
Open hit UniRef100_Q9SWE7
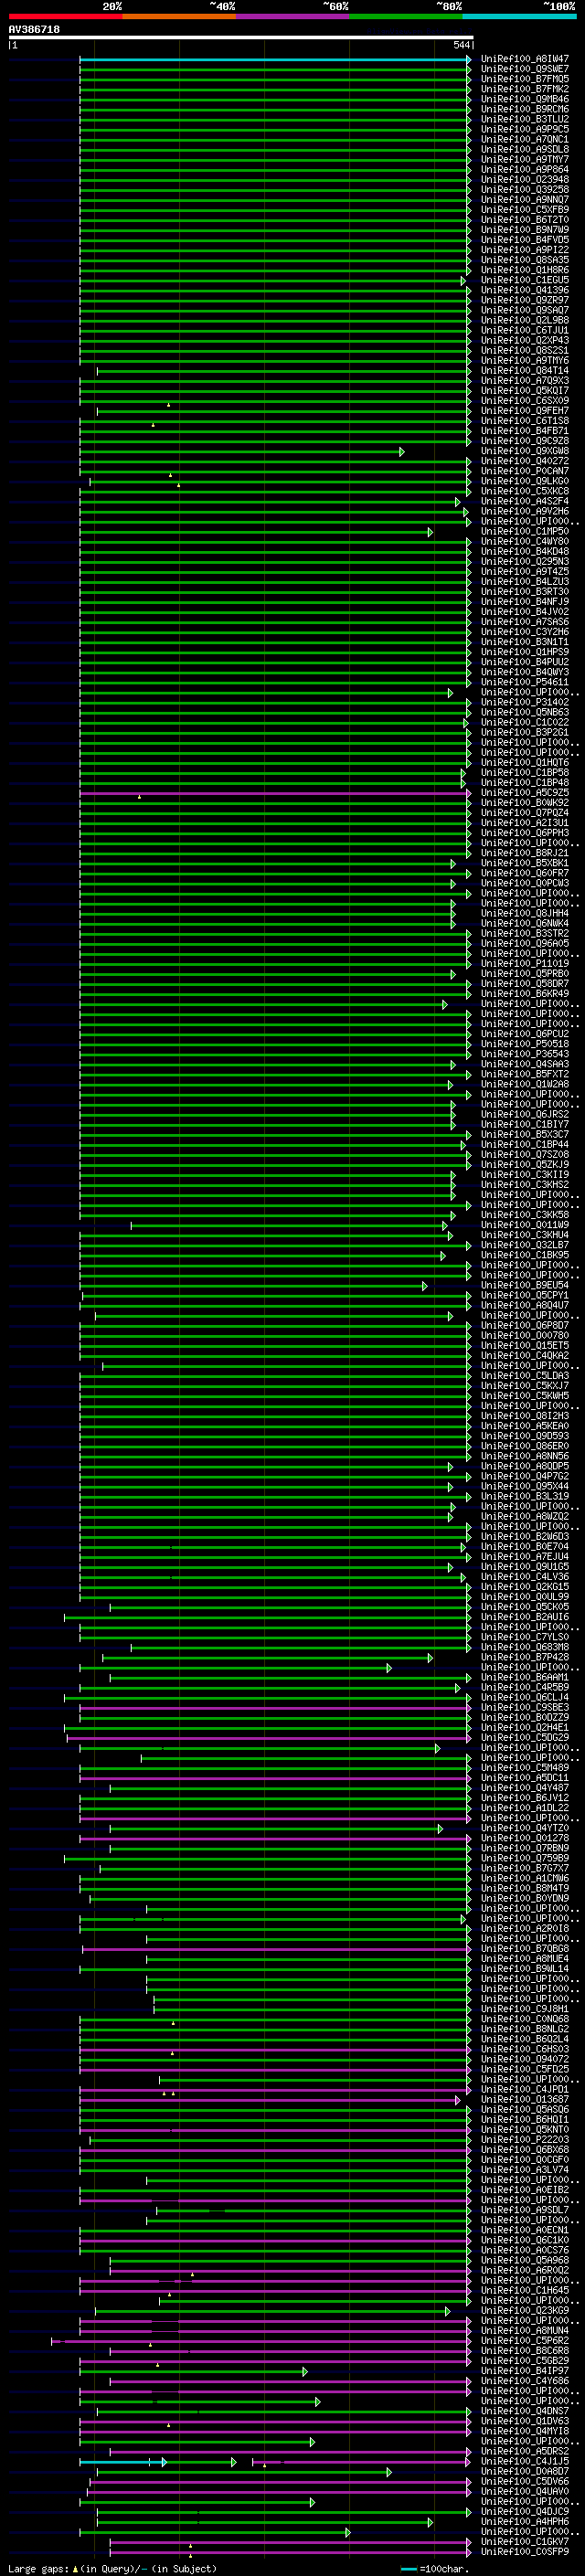(524, 69)
